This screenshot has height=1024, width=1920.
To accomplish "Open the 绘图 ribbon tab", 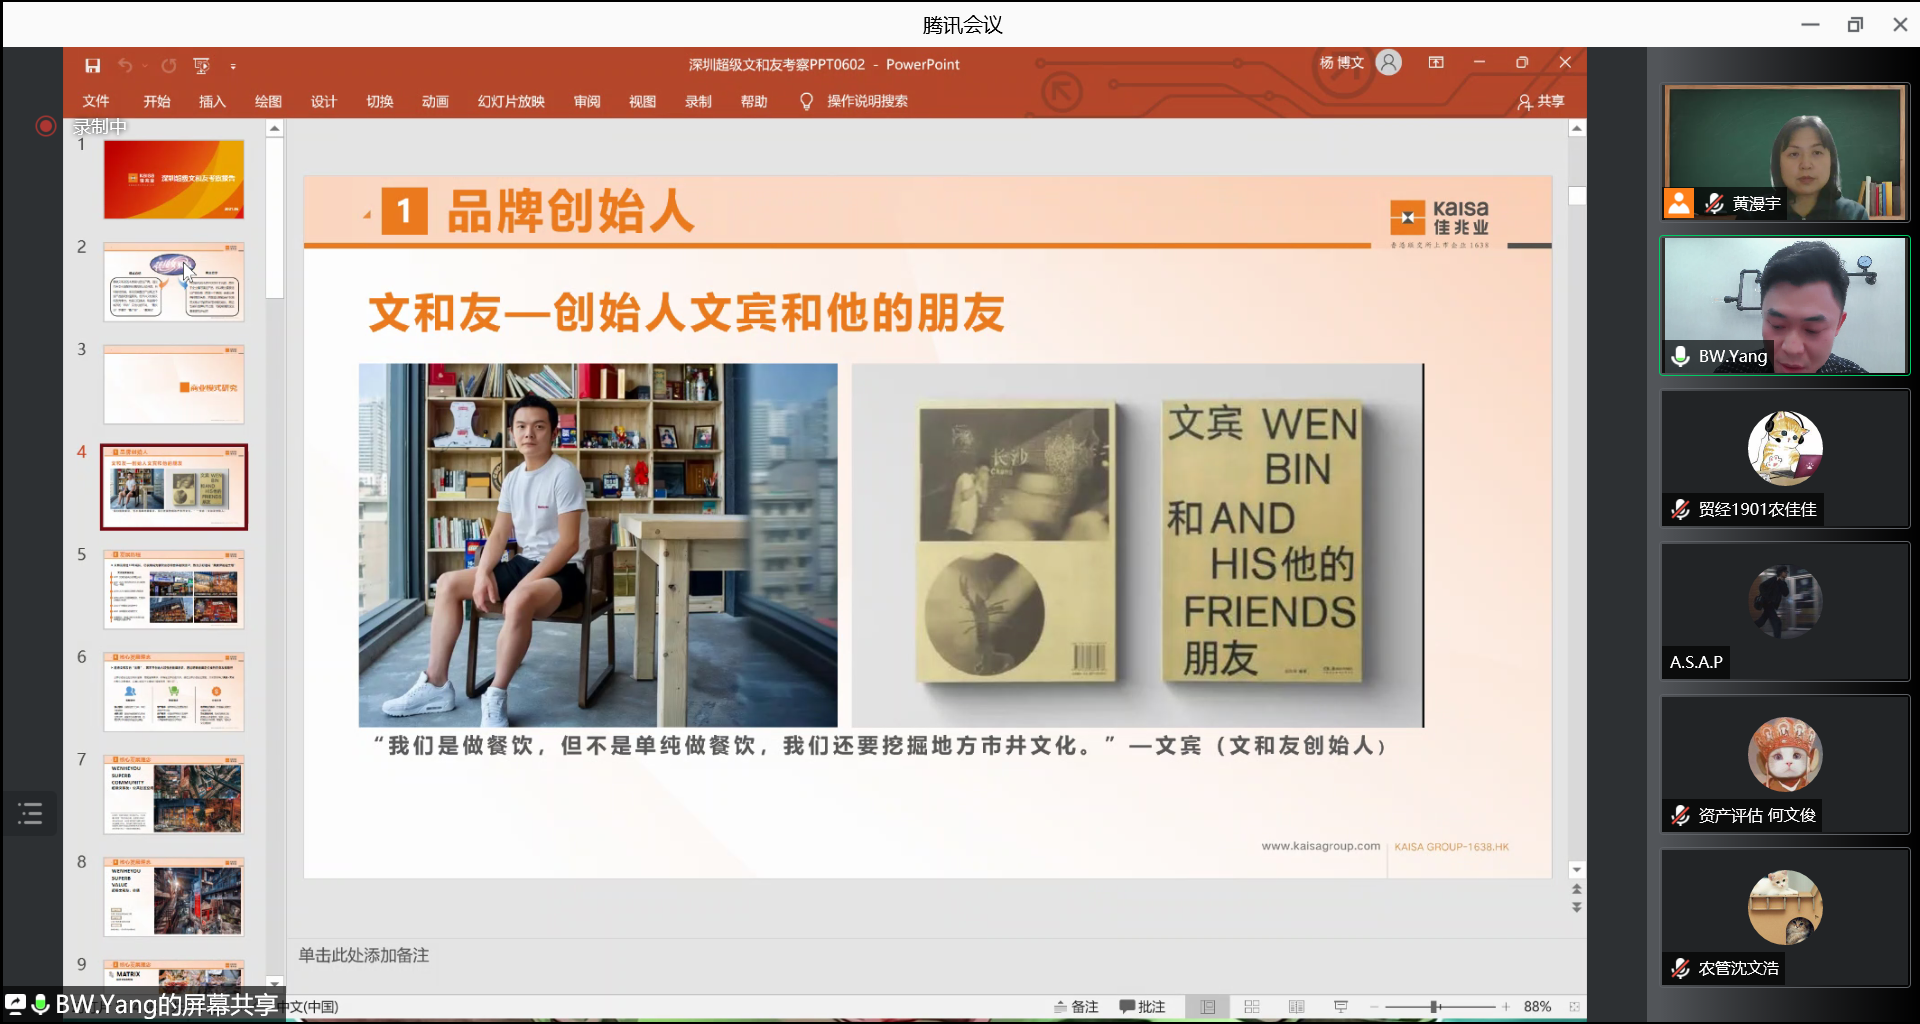I will [268, 101].
